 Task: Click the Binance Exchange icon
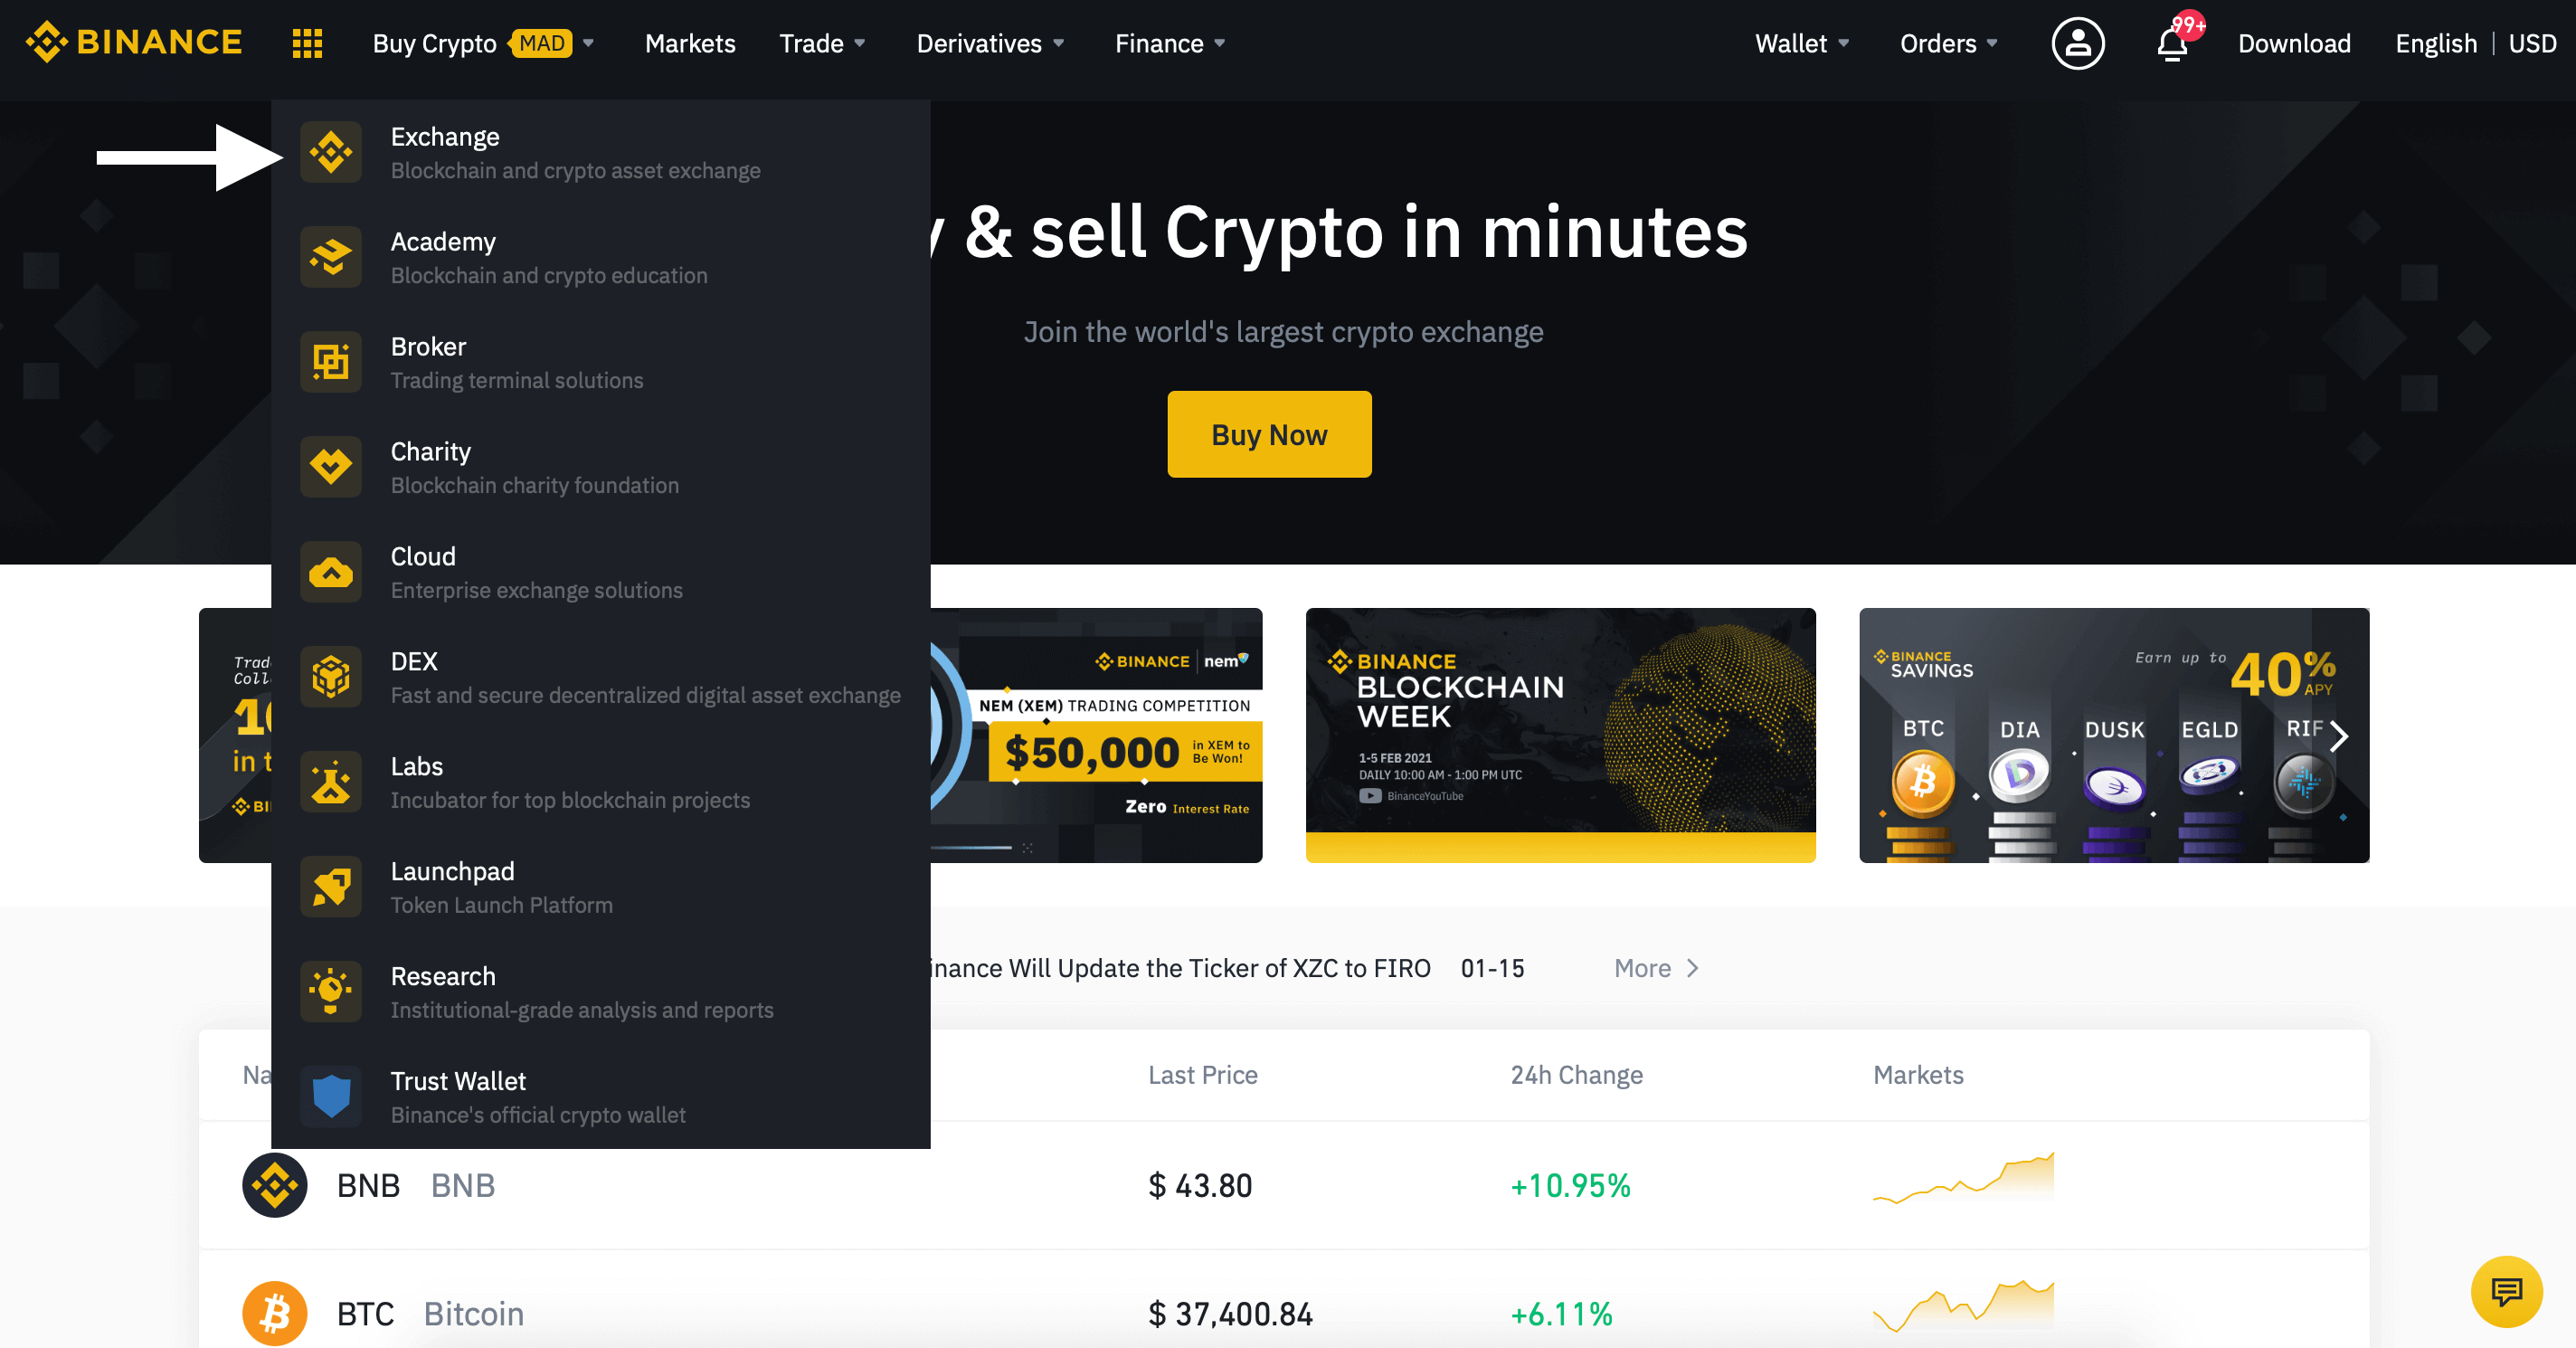(x=332, y=152)
